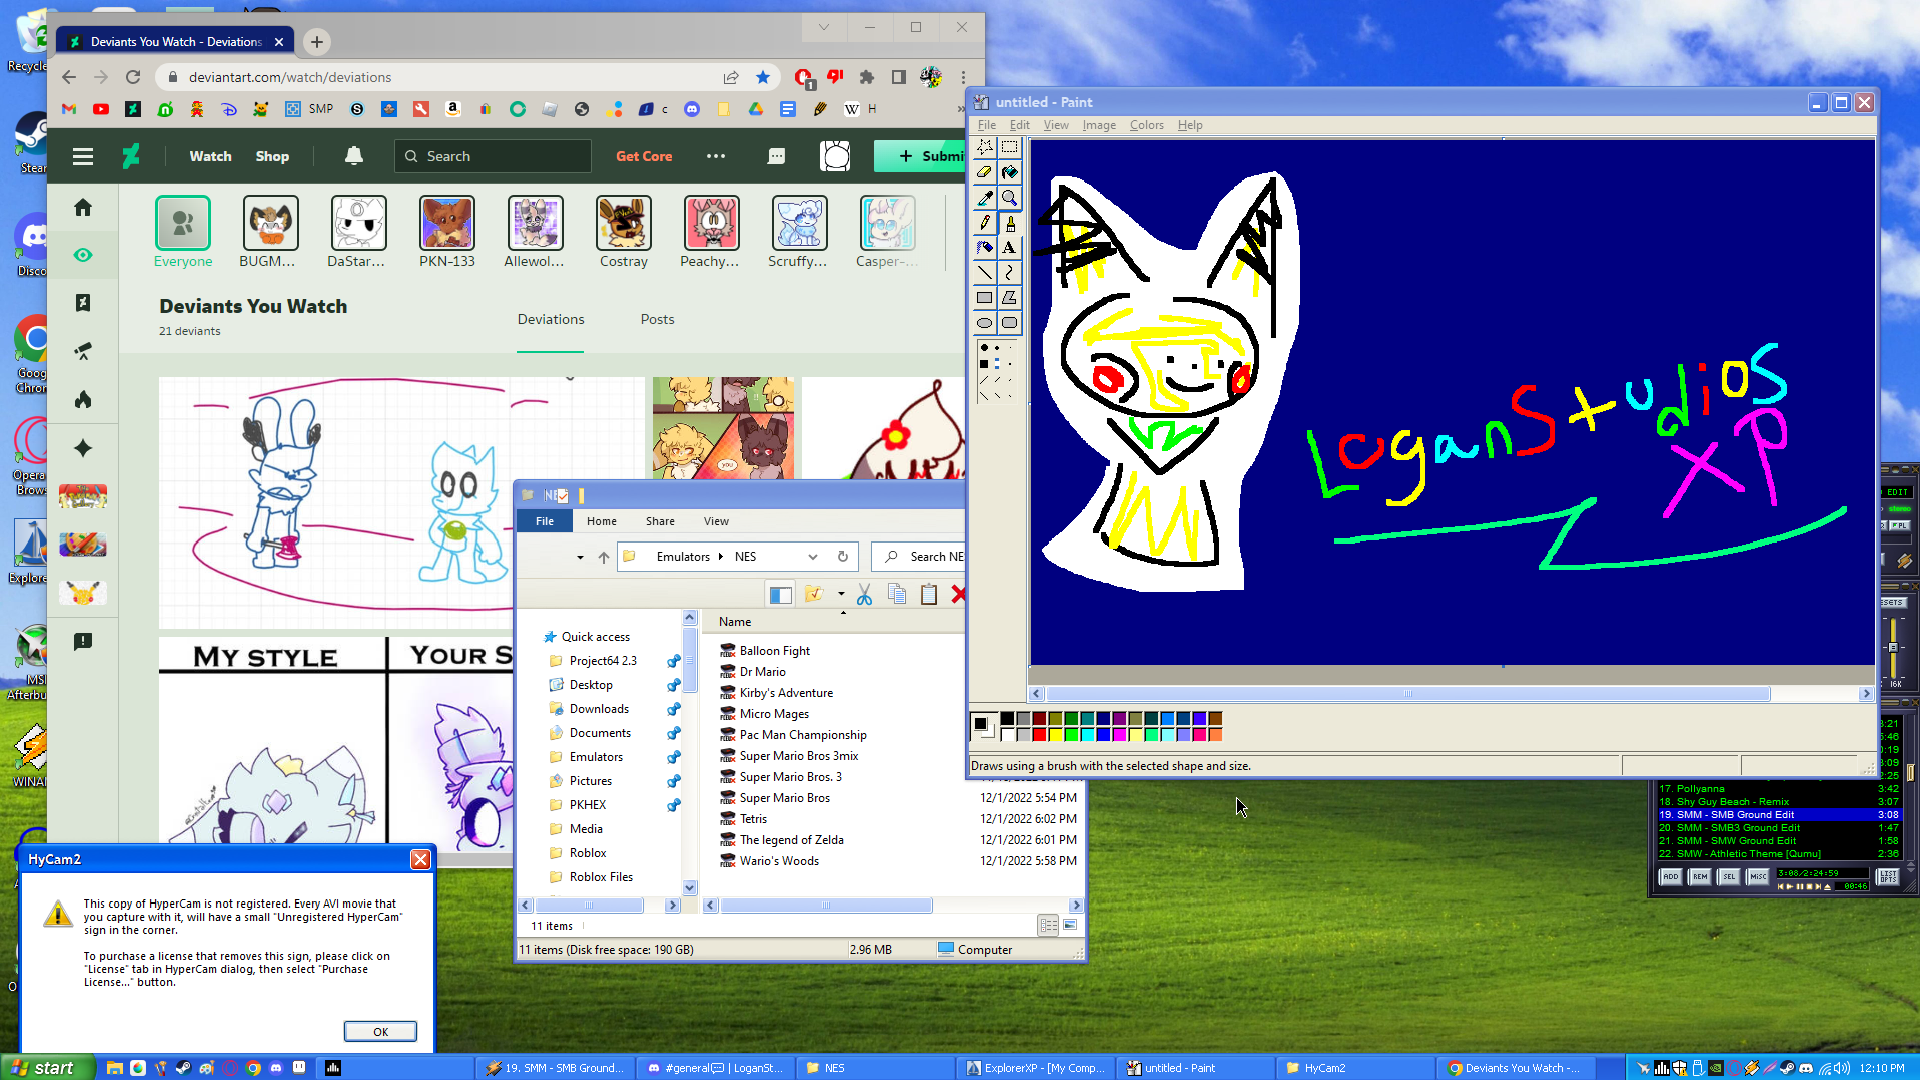Click the Paste clipboard icon in Explorer

click(x=929, y=595)
